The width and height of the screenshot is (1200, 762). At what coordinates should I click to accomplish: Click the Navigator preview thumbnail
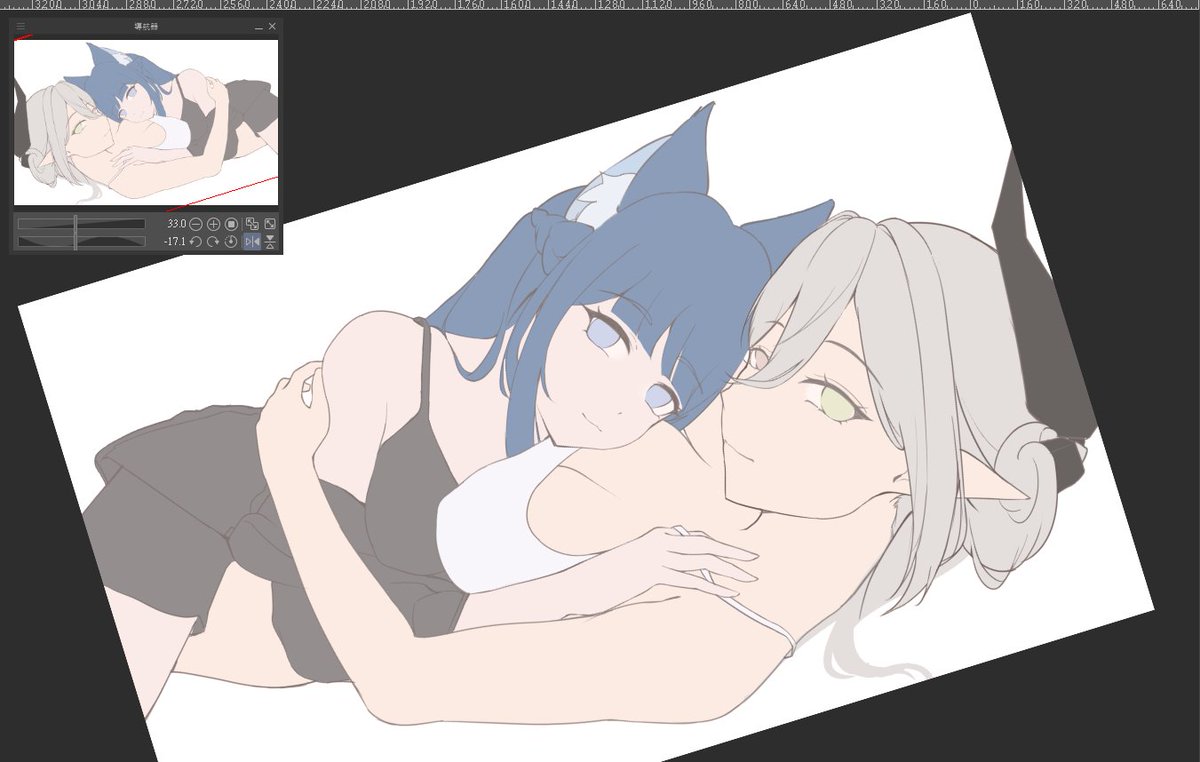pyautogui.click(x=146, y=122)
